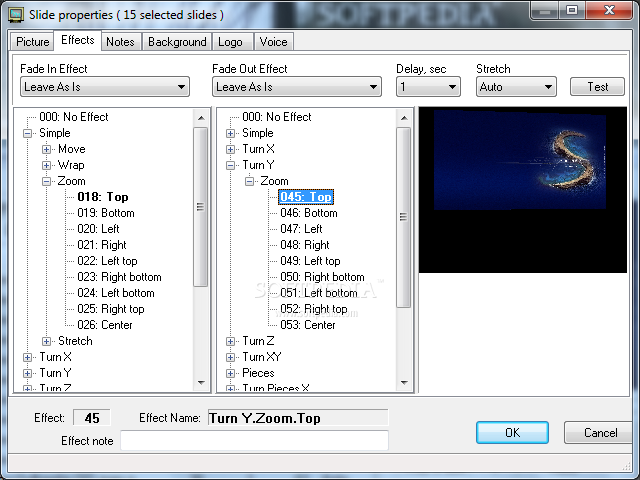The height and width of the screenshot is (480, 640).
Task: Select 020: Left fade-in effect
Action: point(98,229)
